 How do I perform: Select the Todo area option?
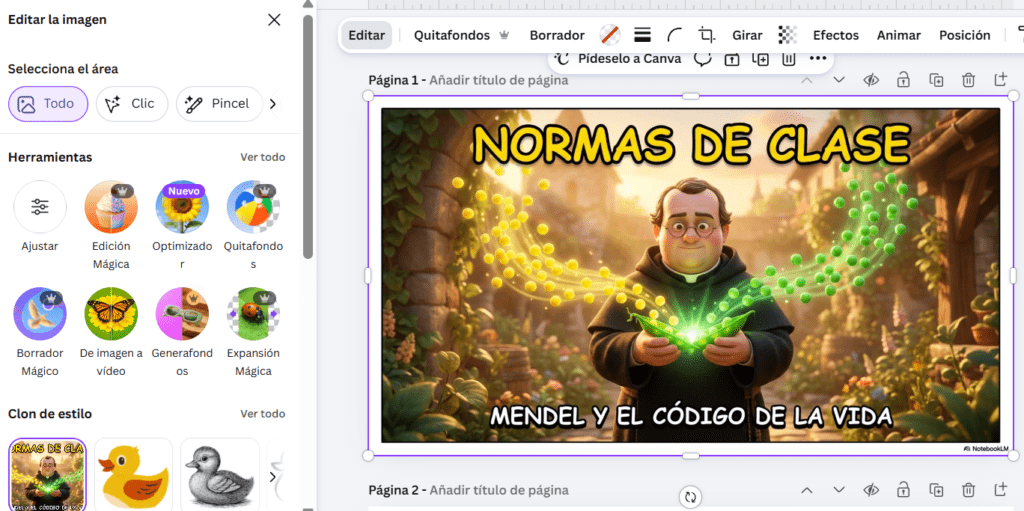(x=48, y=104)
